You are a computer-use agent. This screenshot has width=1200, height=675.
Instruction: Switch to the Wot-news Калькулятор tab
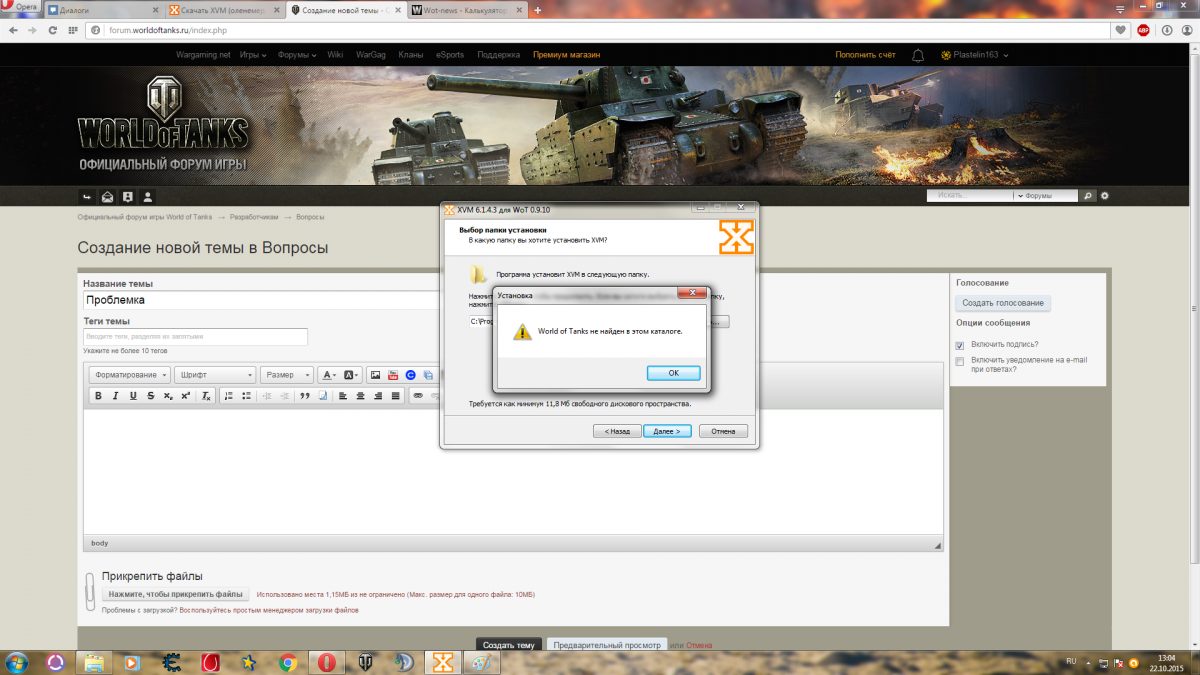pos(467,10)
